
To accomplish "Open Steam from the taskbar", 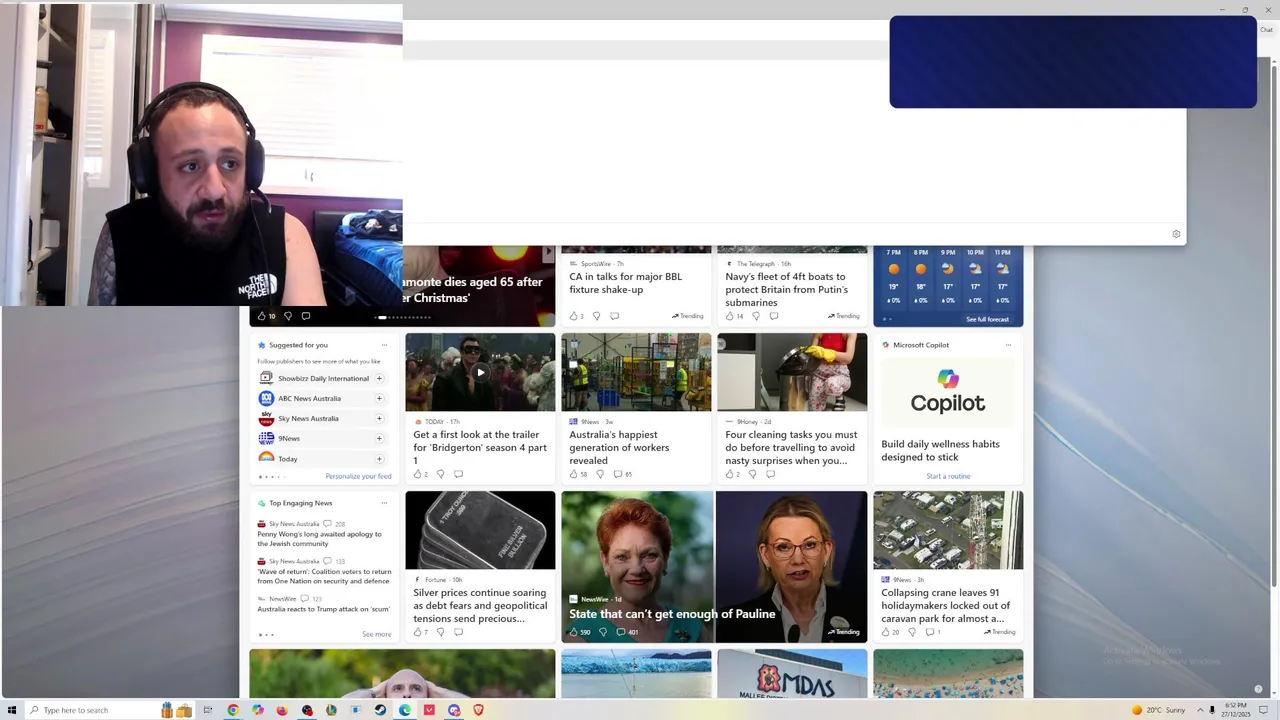I will point(380,710).
